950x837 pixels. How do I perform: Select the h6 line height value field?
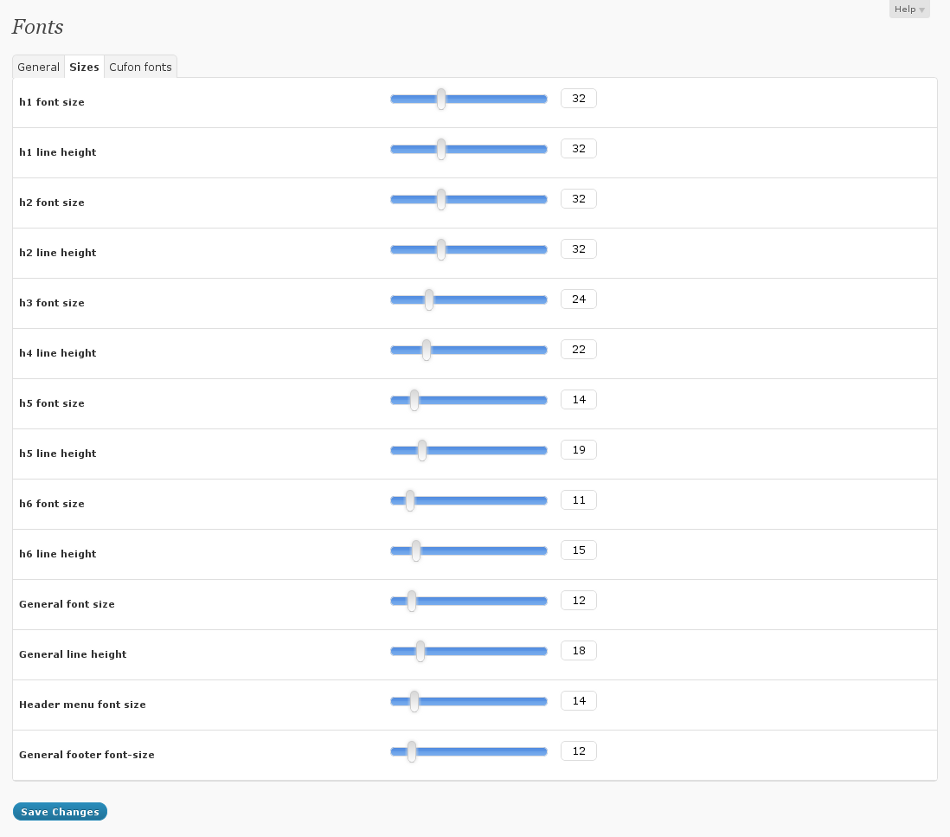click(x=578, y=550)
